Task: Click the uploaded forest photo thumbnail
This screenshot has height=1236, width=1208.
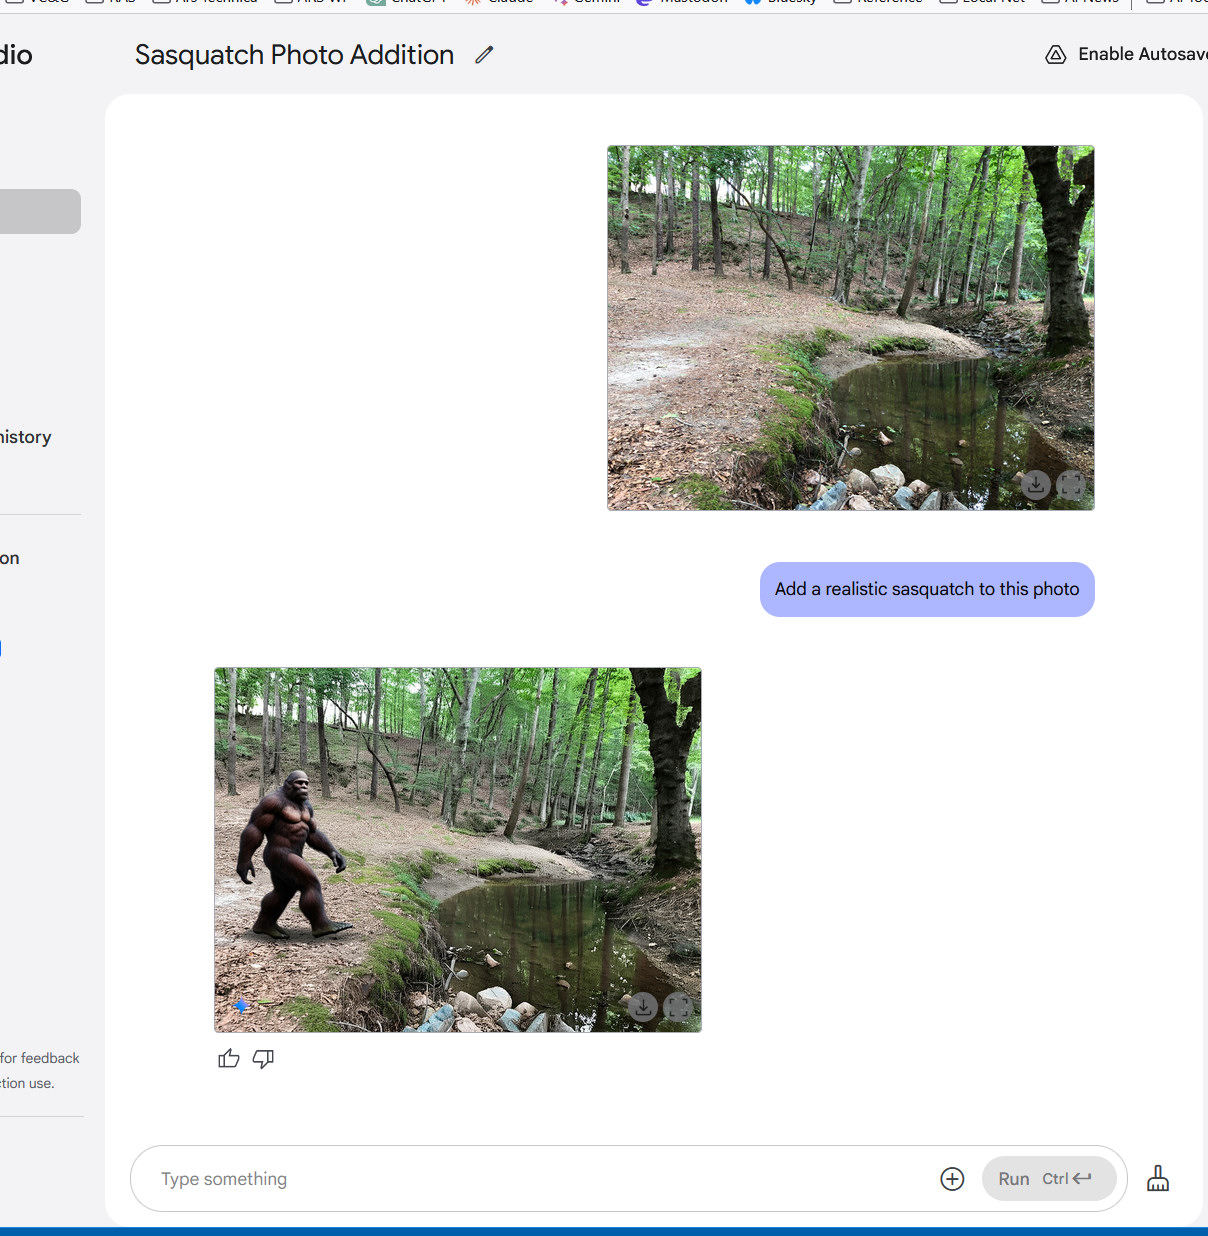Action: [x=850, y=328]
